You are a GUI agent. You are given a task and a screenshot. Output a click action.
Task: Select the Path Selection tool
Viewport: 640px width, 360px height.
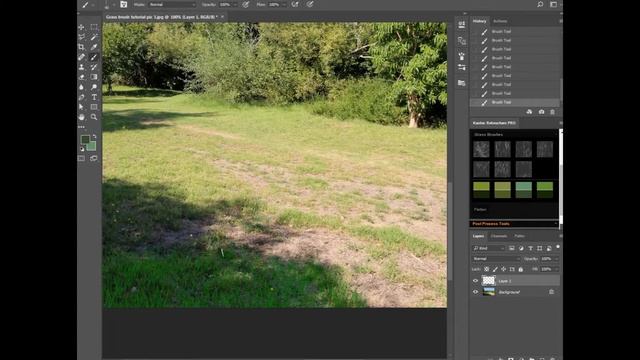82,107
